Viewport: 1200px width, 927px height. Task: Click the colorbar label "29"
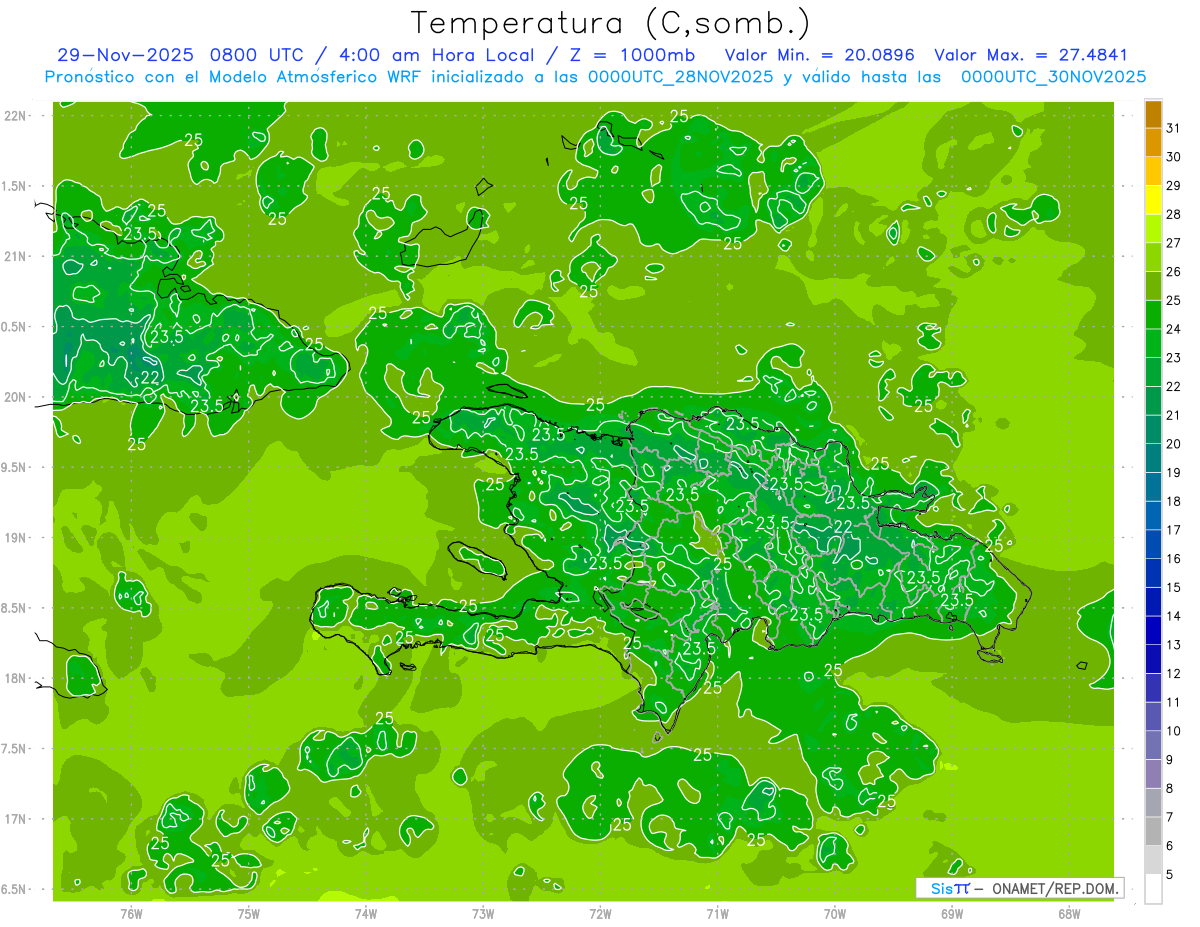coord(1174,185)
